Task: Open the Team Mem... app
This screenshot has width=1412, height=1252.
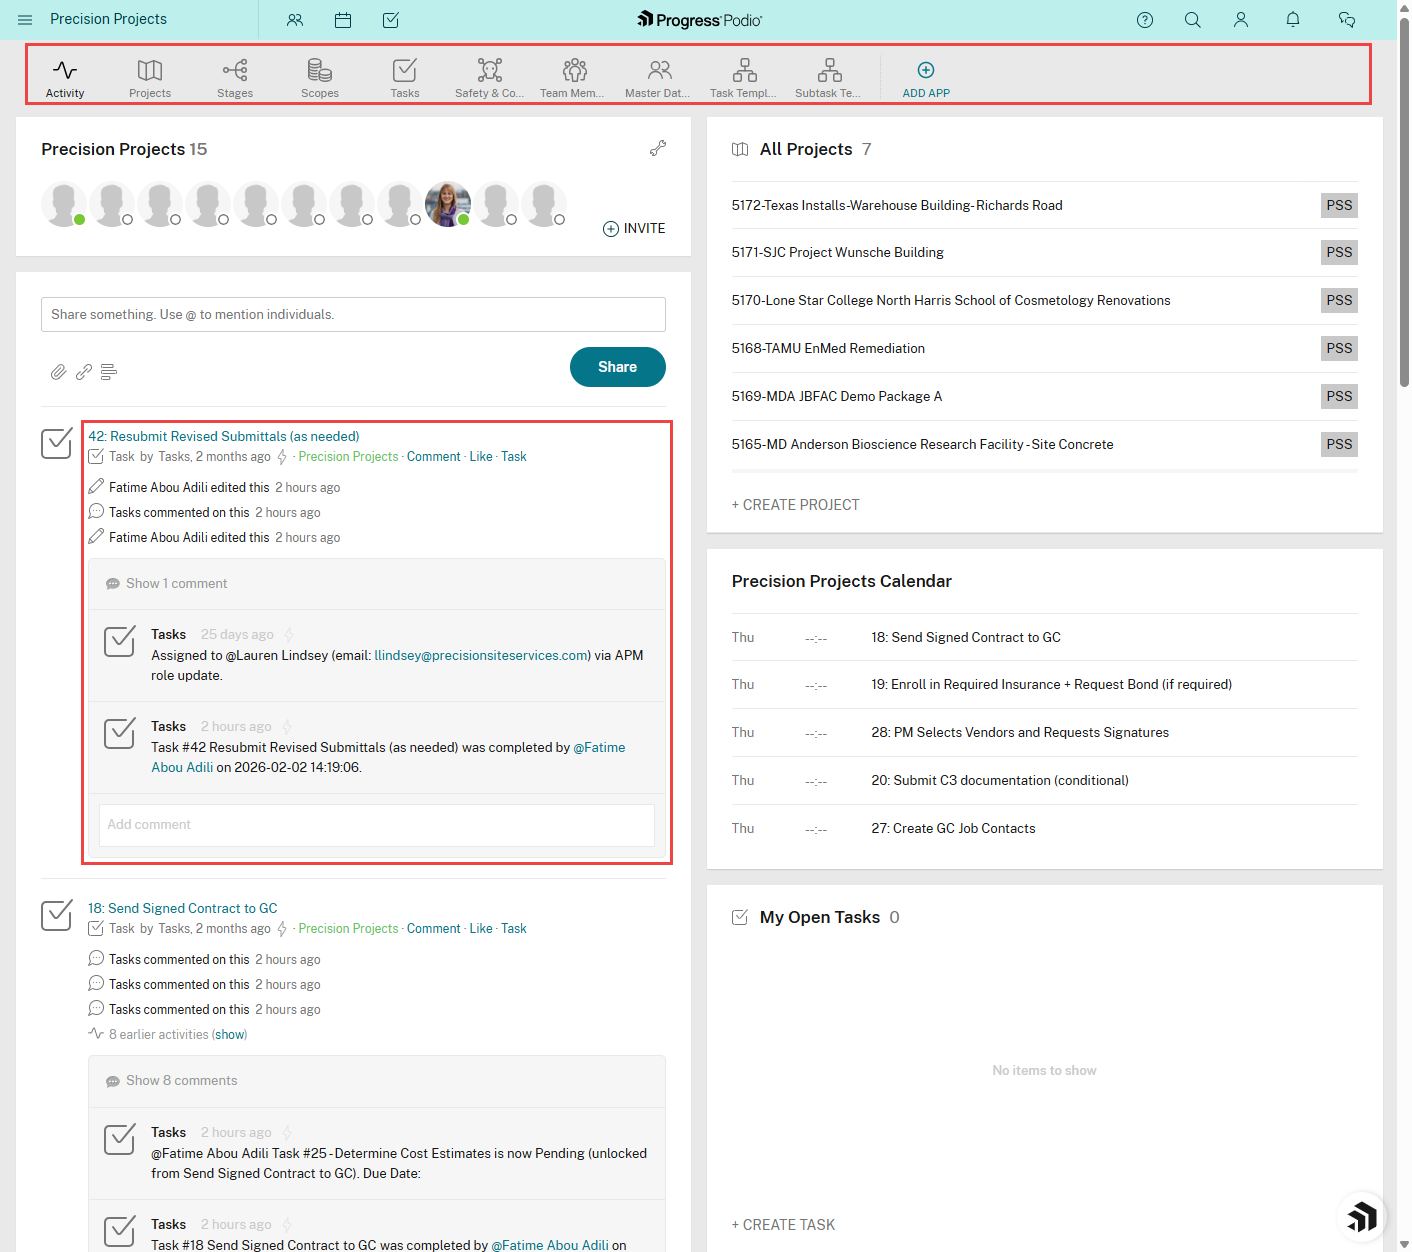Action: pyautogui.click(x=573, y=77)
